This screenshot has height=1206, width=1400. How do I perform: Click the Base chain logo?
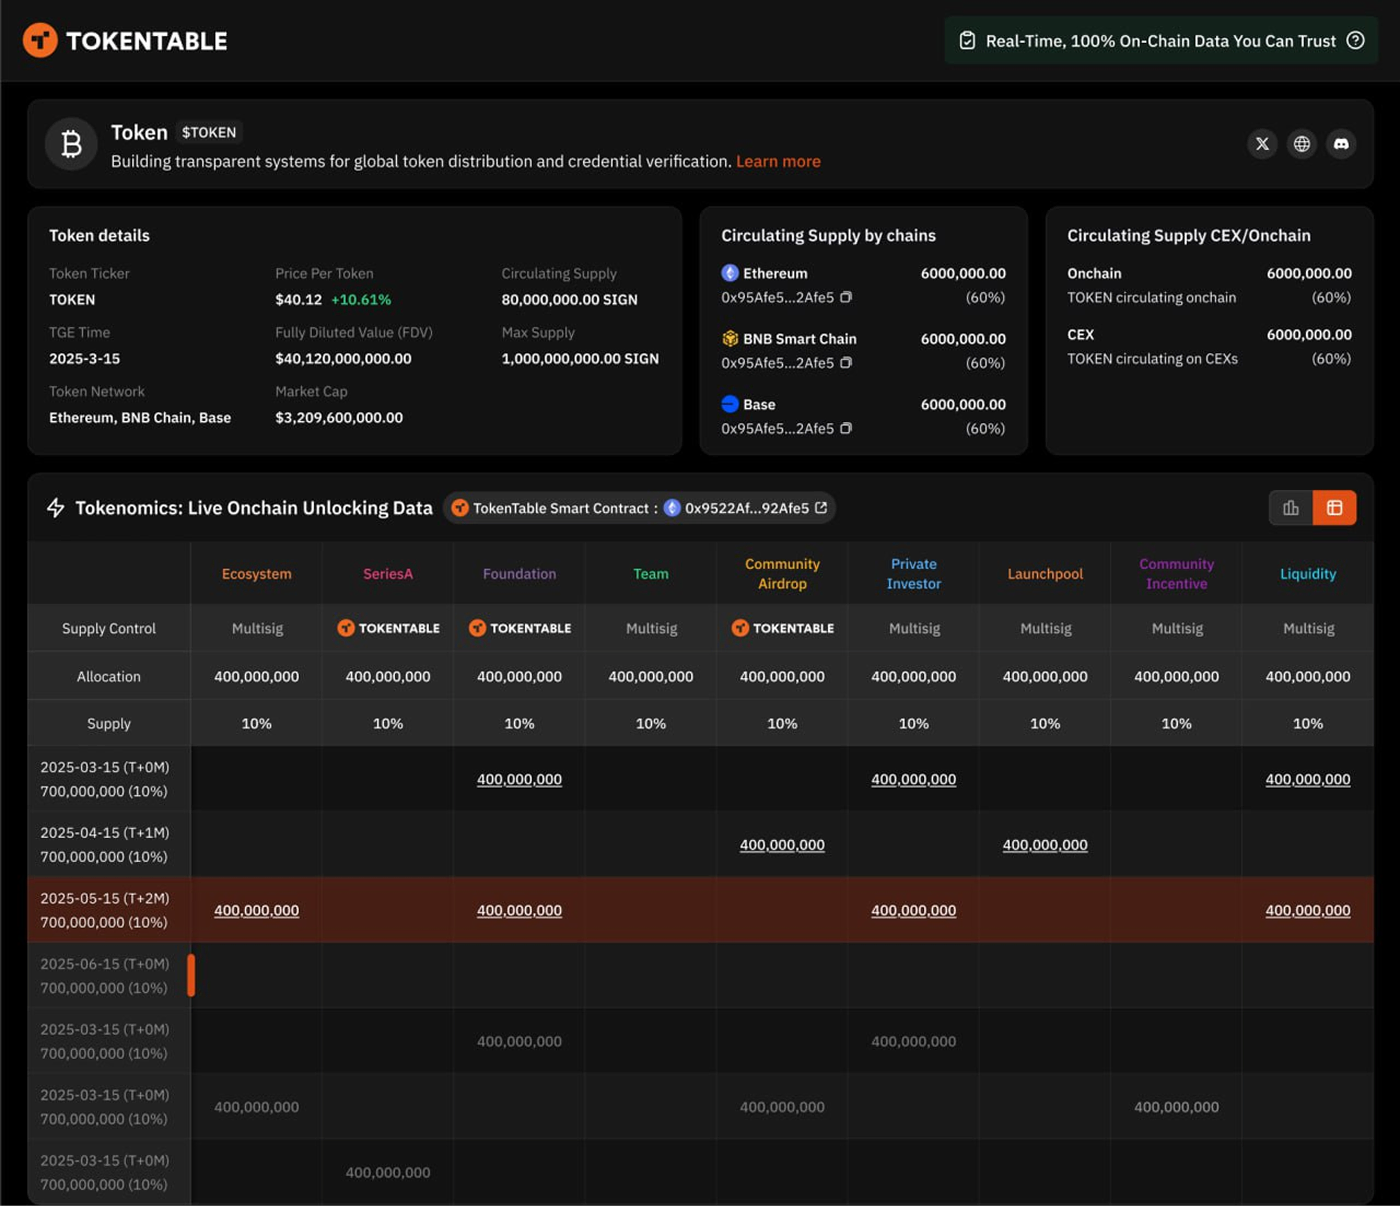(x=730, y=404)
